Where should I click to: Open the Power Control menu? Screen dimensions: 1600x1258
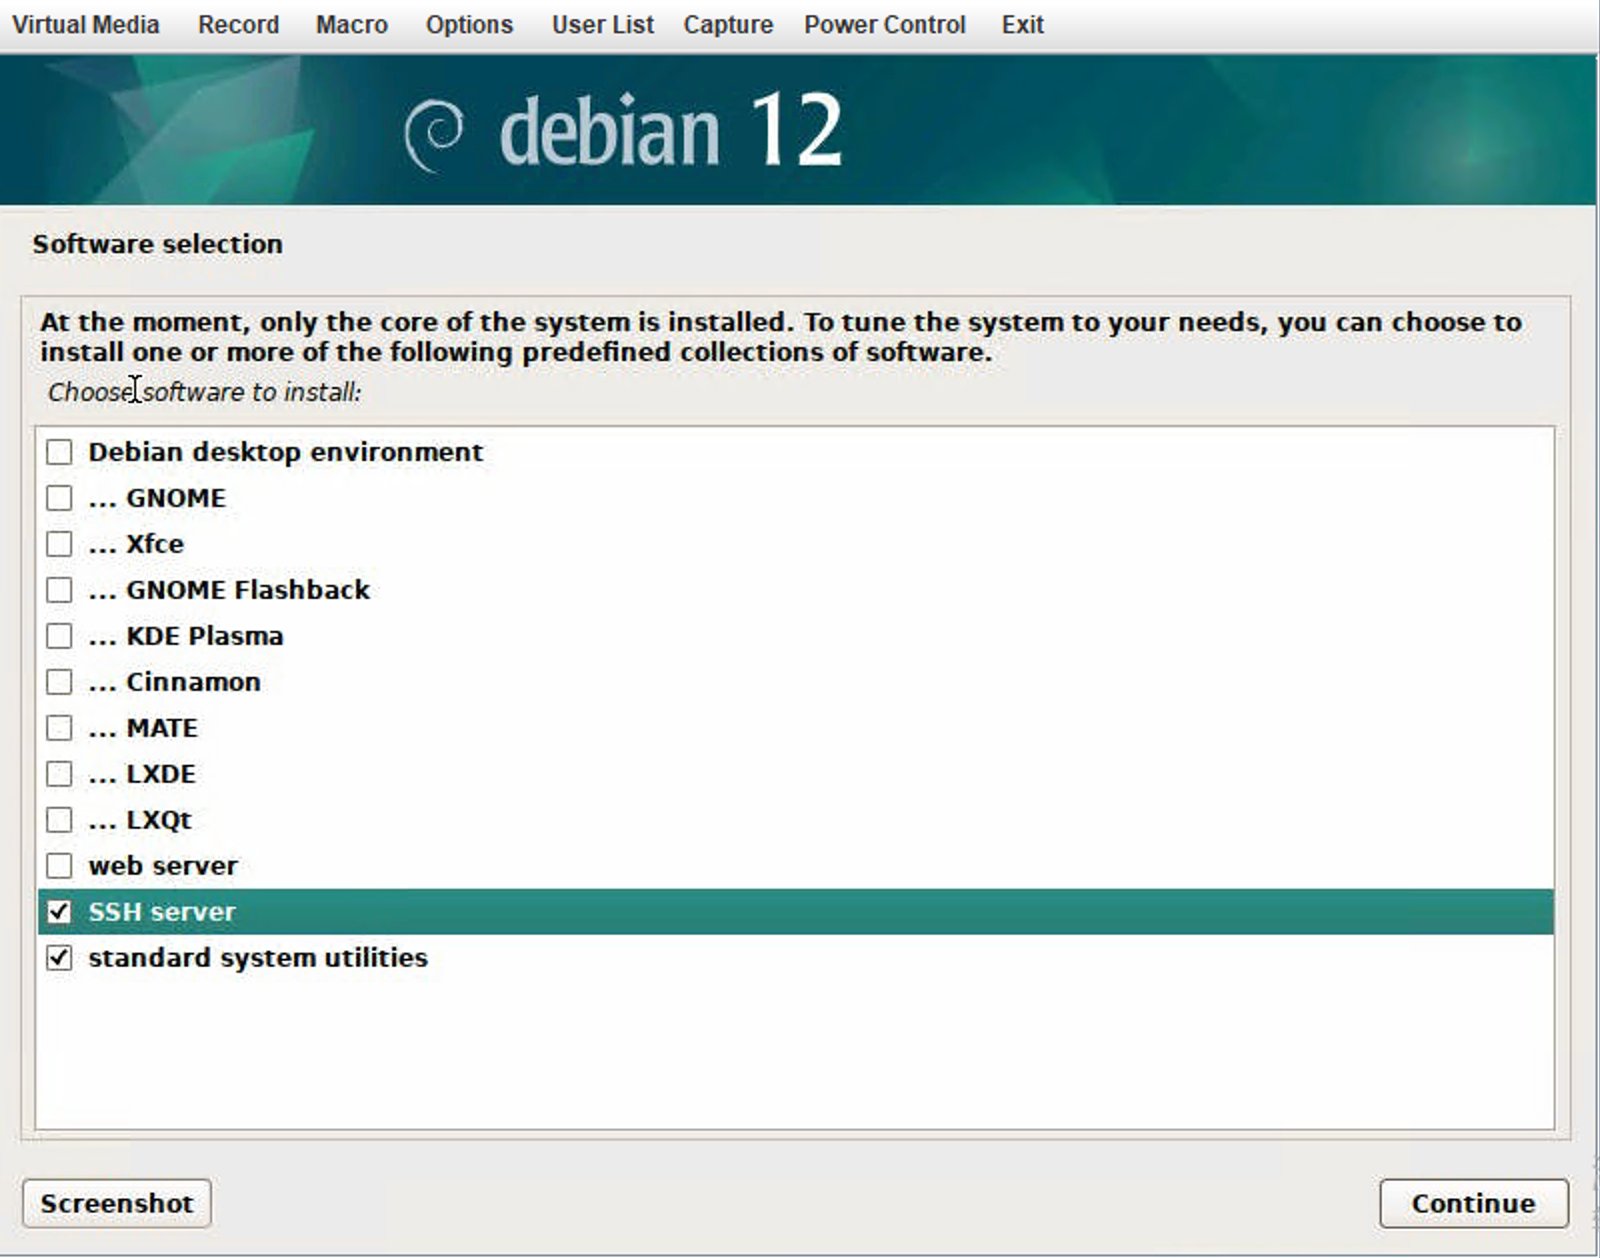tap(884, 25)
